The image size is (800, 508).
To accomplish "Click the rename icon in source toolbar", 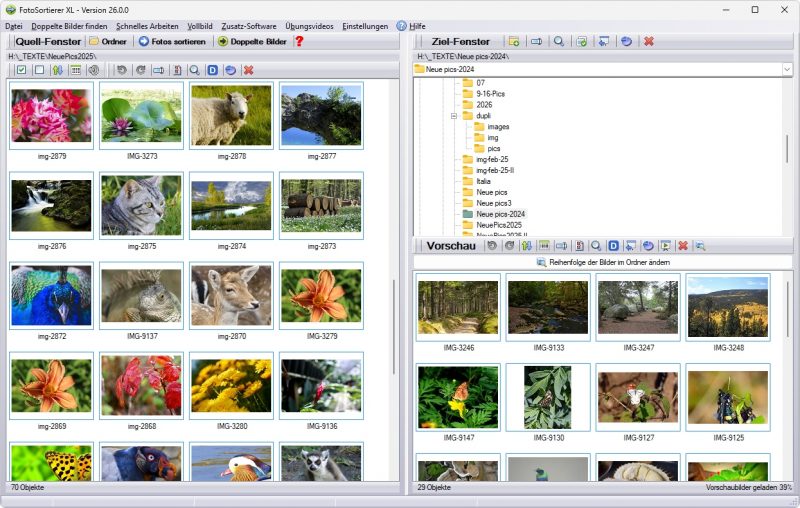I will 159,70.
